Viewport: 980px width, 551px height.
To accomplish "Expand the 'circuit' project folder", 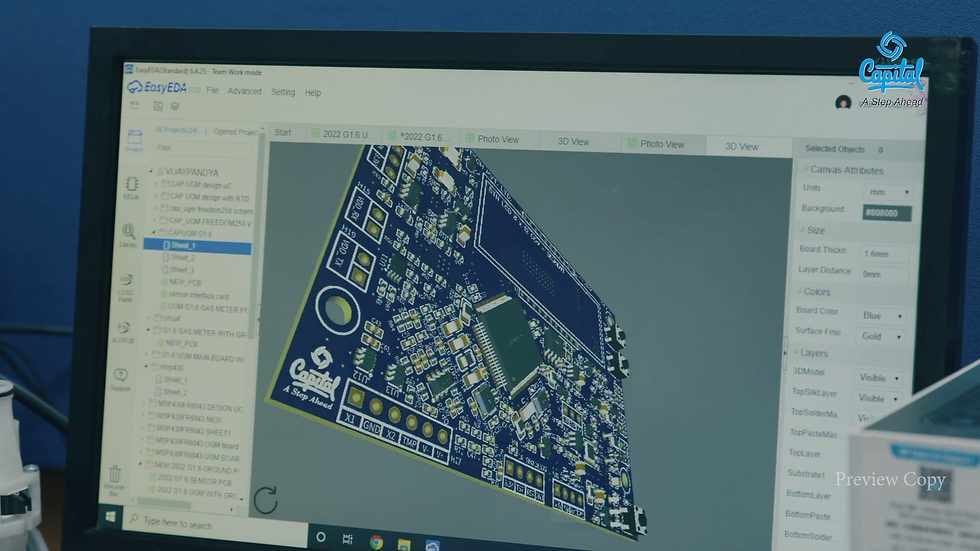I will click(149, 318).
